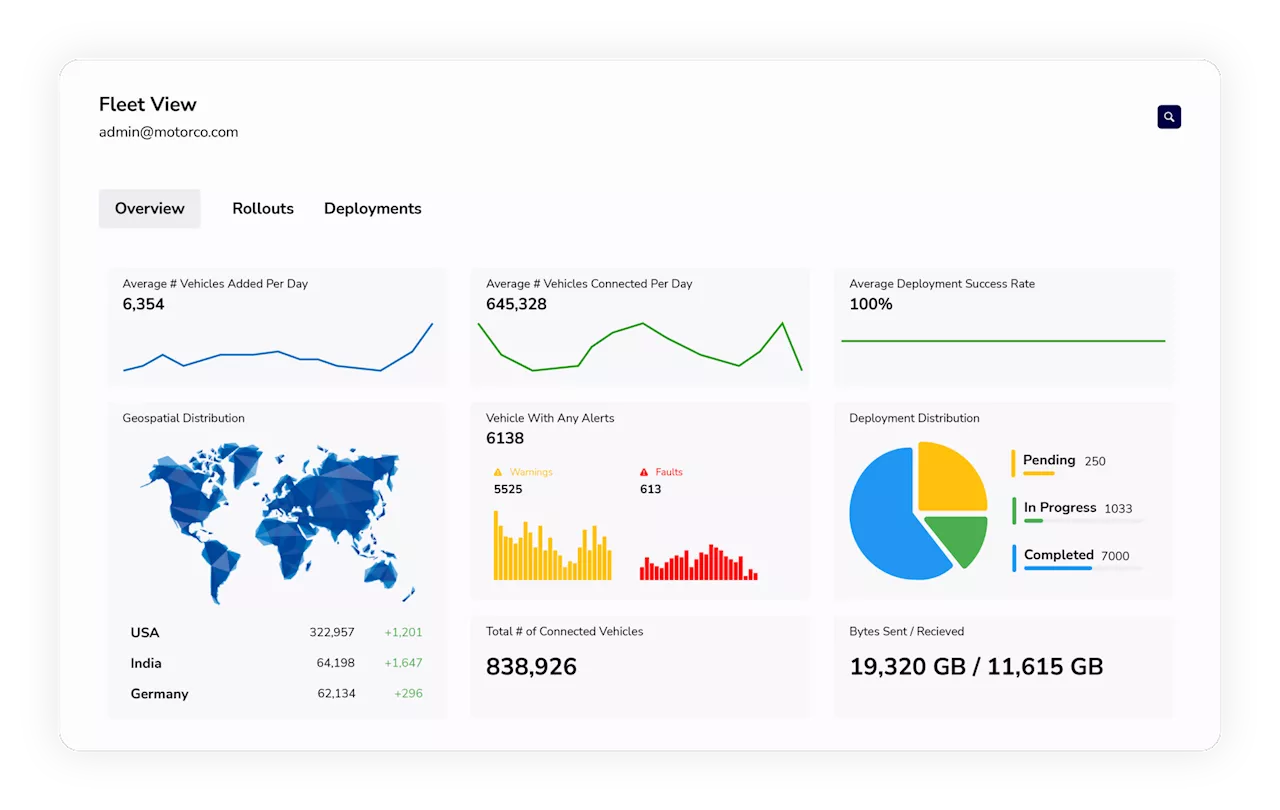Click the +1,647 change value
Screen dimensions: 1280x810
(x=403, y=663)
